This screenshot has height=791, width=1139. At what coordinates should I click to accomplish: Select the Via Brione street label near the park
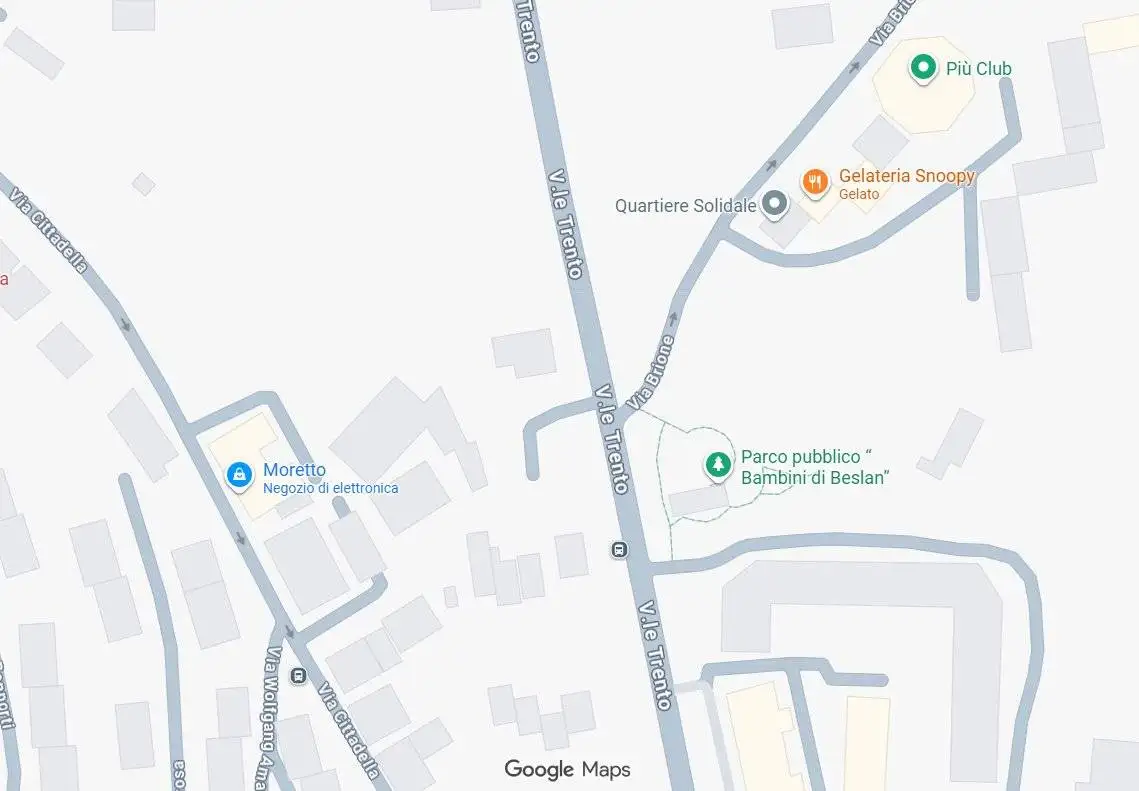pyautogui.click(x=651, y=372)
